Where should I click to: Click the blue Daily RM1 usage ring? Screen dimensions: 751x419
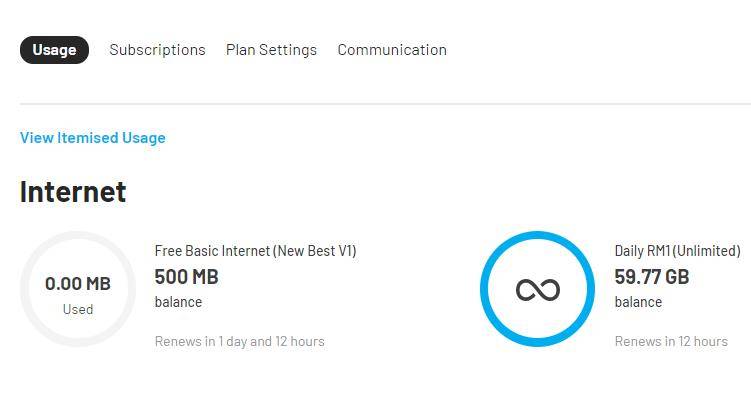[537, 289]
